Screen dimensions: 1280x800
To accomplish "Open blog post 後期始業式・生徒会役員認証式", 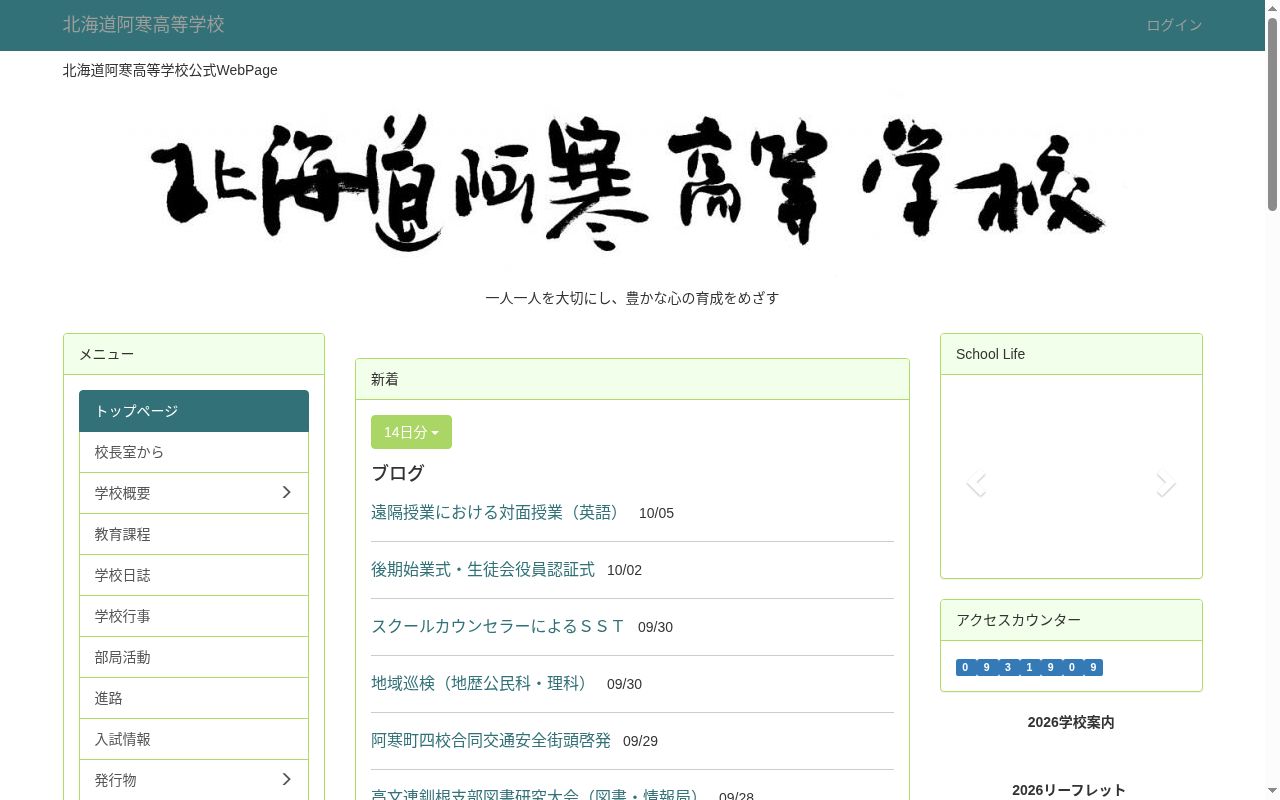I will [483, 569].
